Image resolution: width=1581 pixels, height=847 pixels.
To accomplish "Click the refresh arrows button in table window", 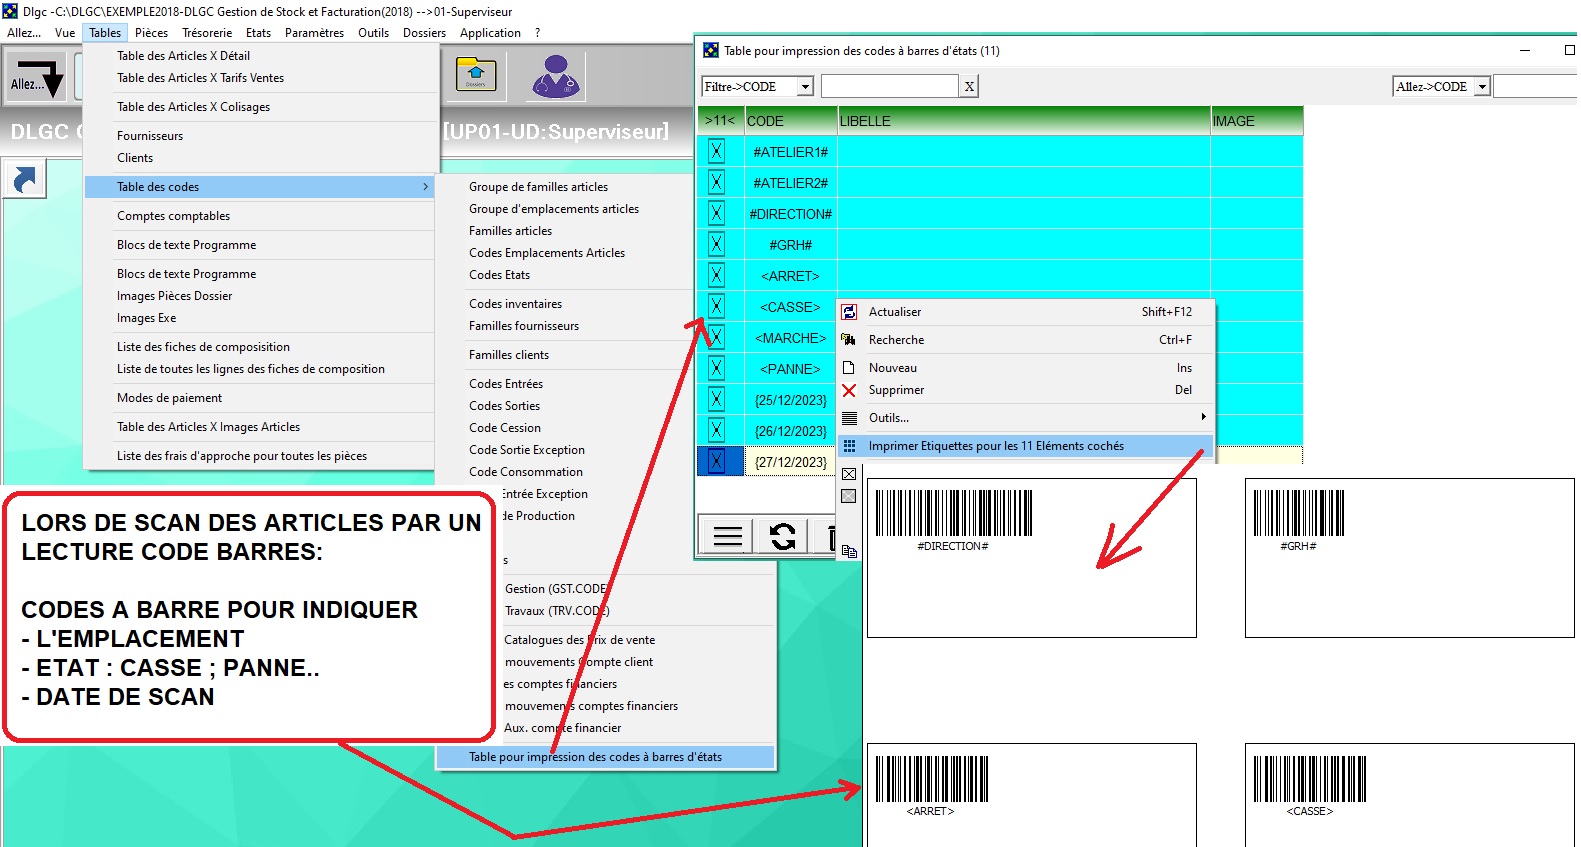I will tap(783, 537).
